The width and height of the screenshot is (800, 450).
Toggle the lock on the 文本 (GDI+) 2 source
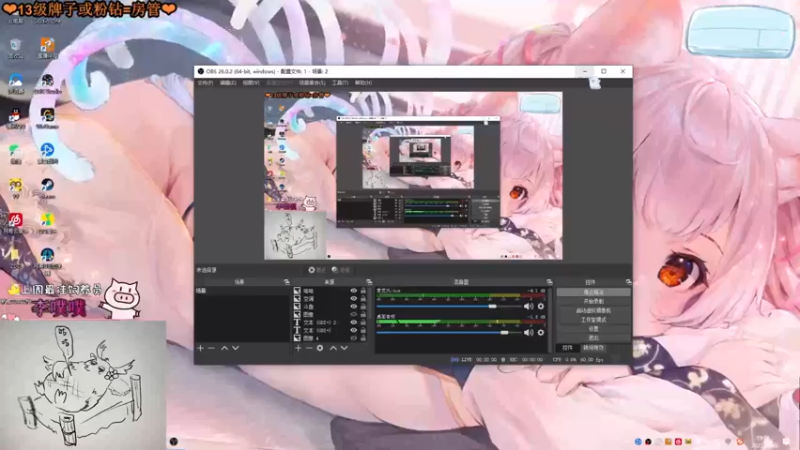coord(363,322)
